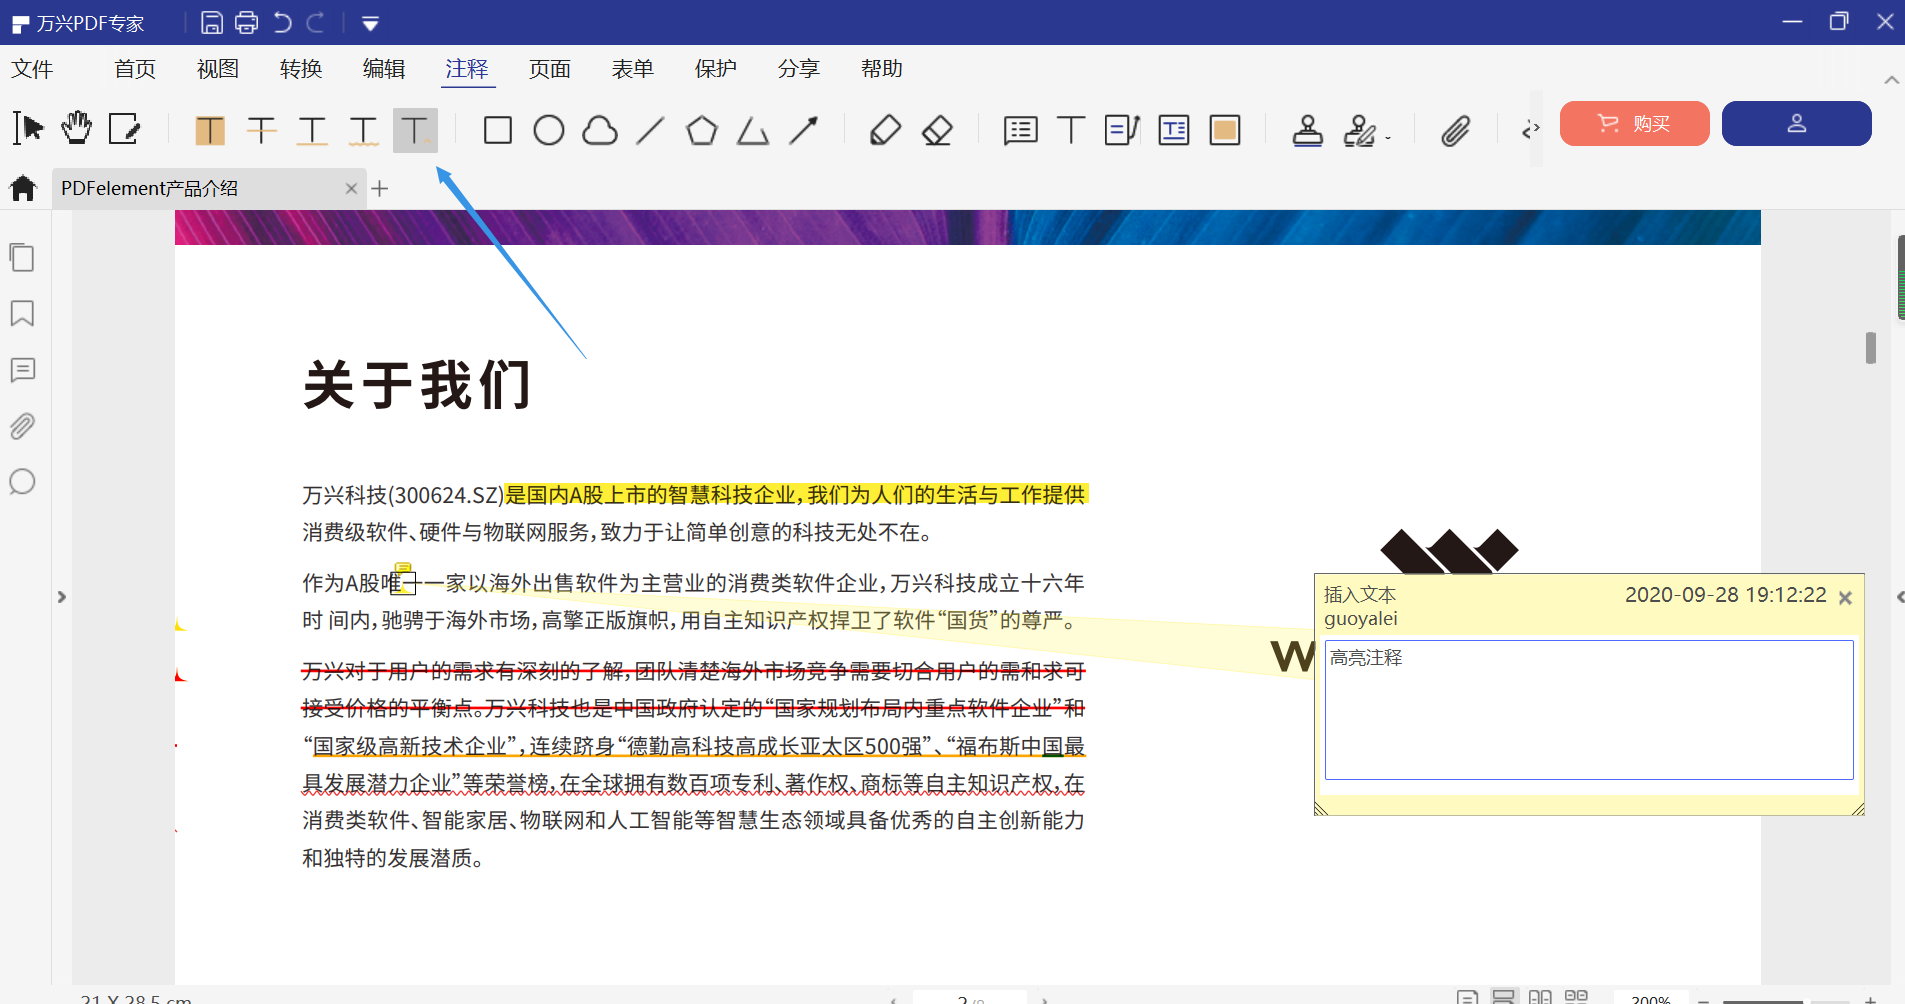Save the document
The height and width of the screenshot is (1004, 1905).
click(212, 22)
